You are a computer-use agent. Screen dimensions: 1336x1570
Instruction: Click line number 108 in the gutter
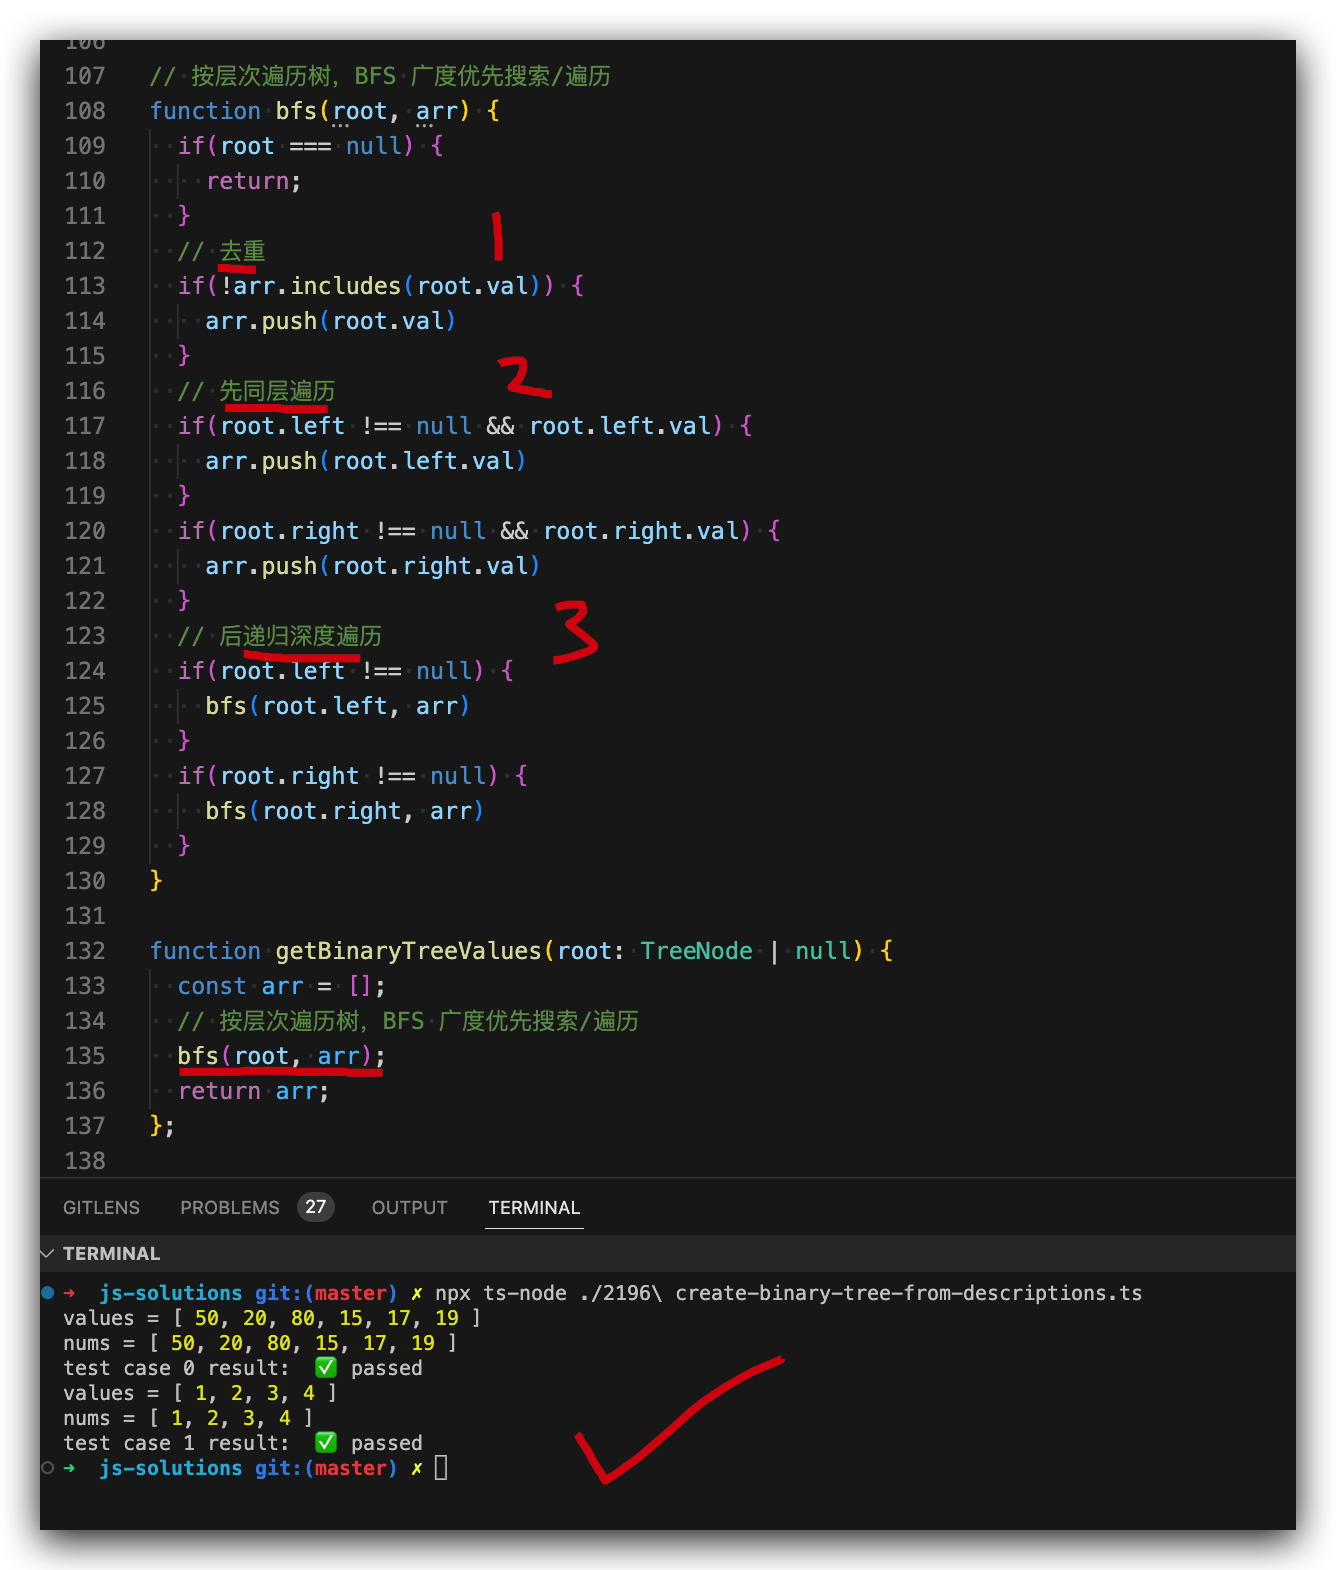pyautogui.click(x=85, y=111)
